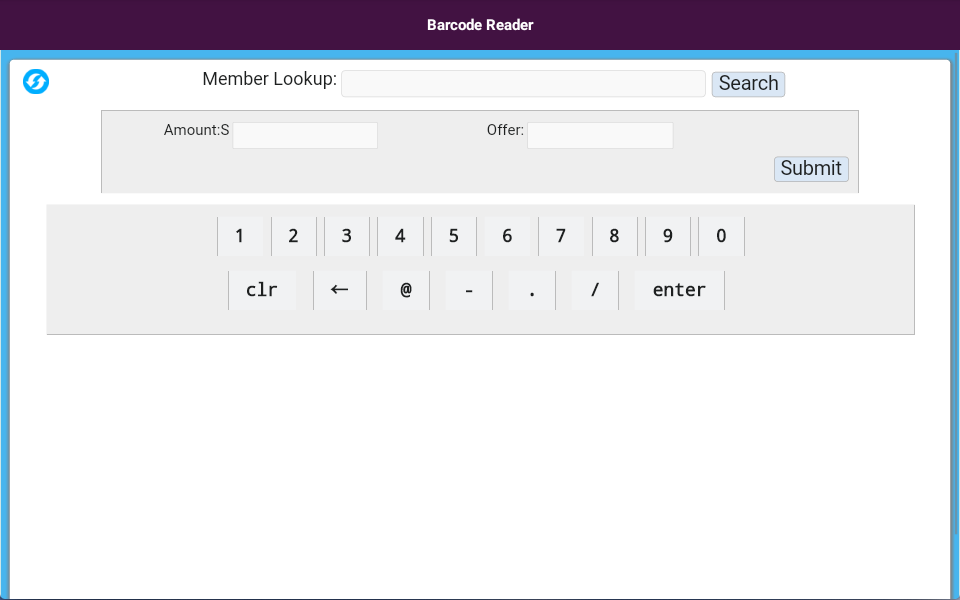Focus the Offer input field

(x=600, y=135)
